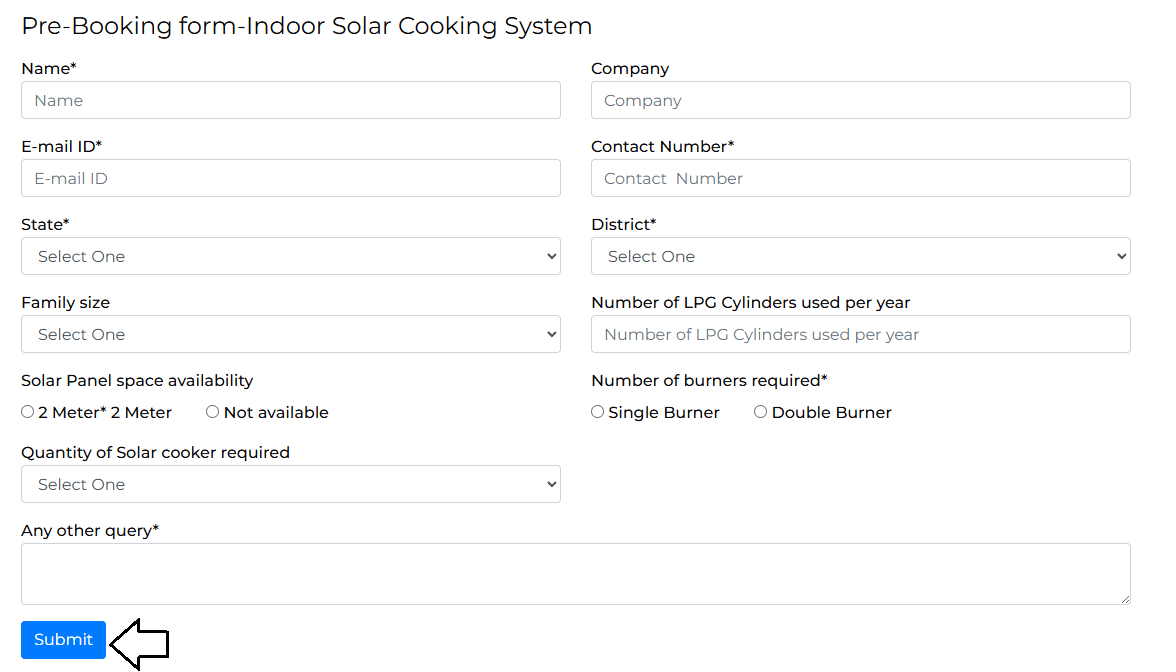Open the District dropdown
This screenshot has height=672, width=1176.
coord(860,256)
